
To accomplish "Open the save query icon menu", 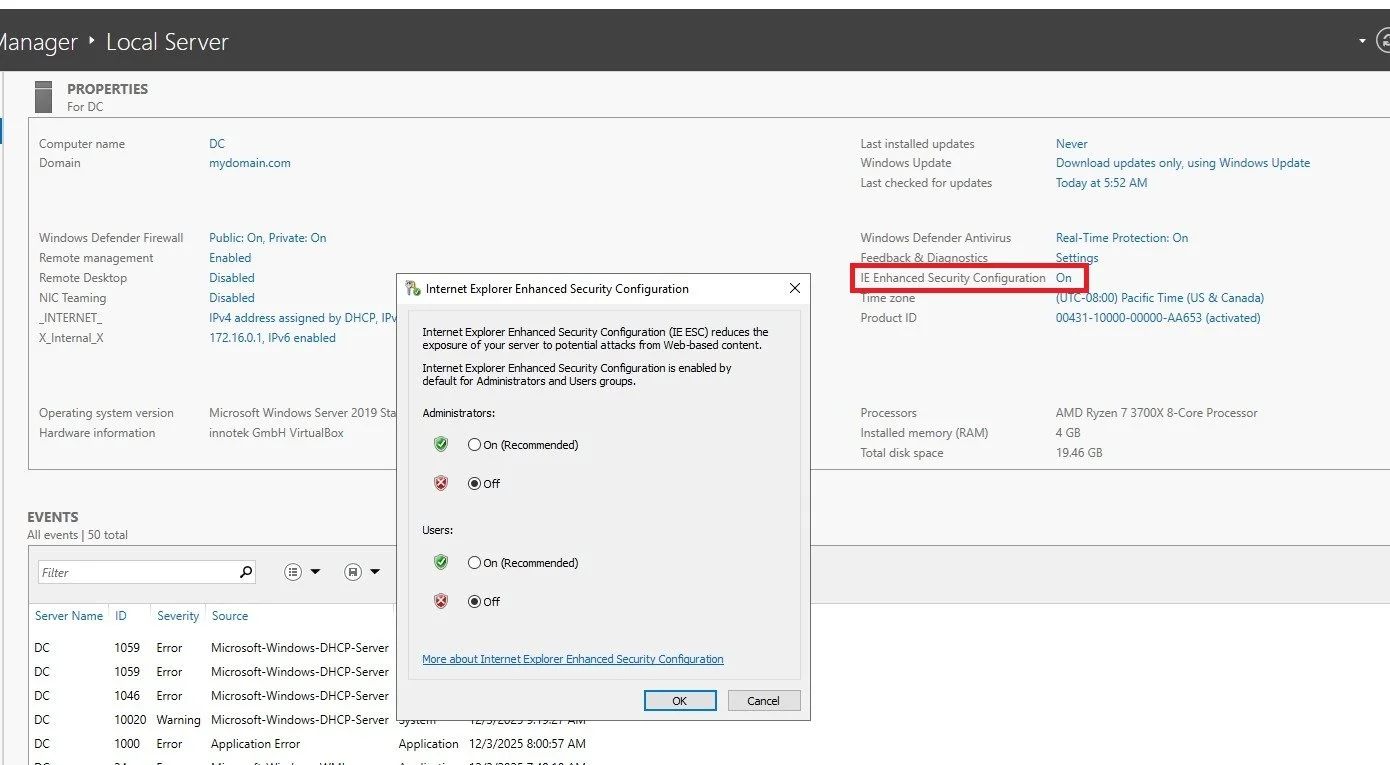I will pos(353,572).
